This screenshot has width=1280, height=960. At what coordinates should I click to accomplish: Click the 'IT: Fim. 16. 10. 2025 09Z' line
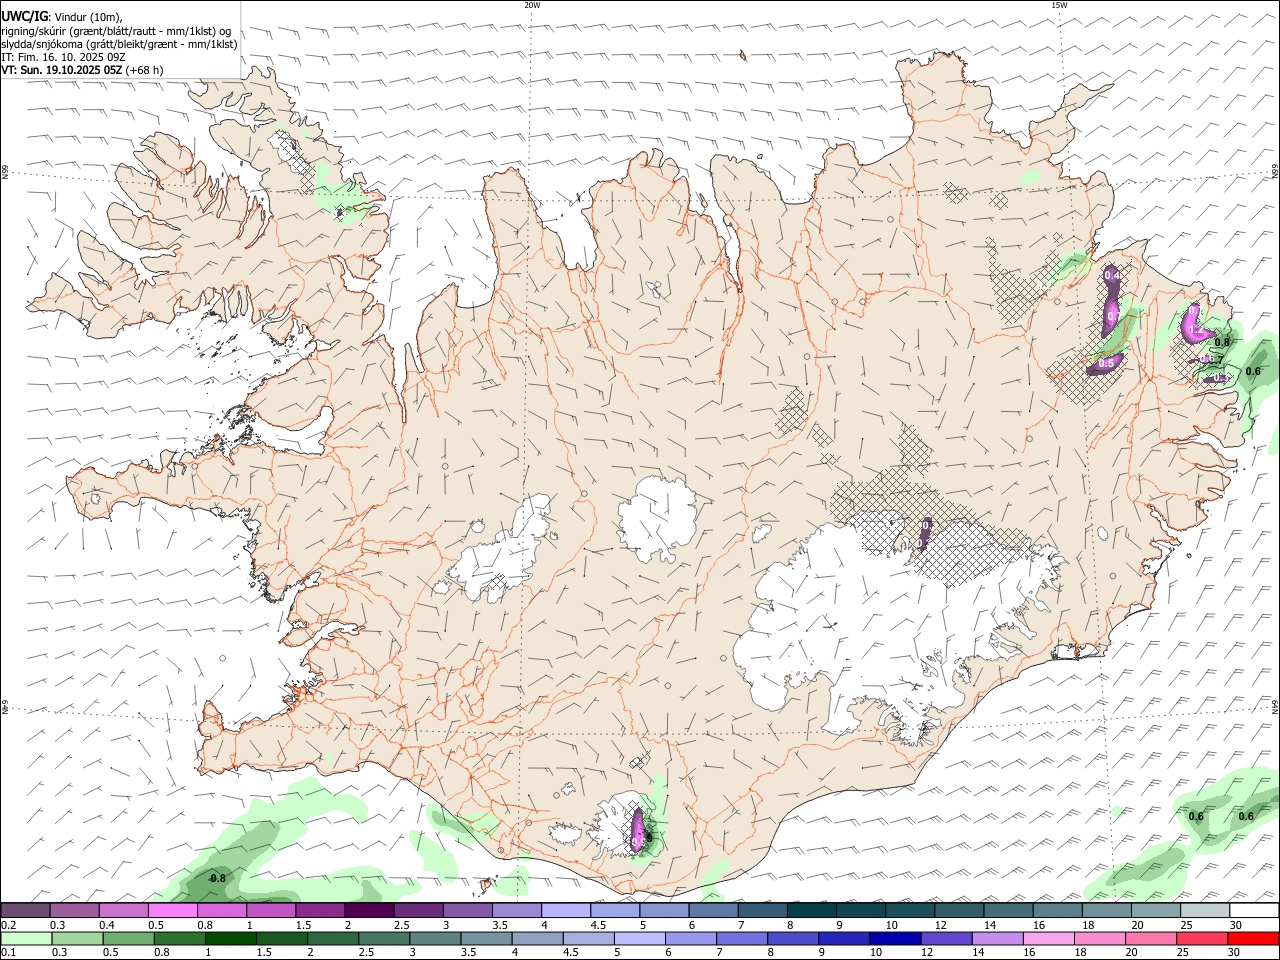coord(63,57)
